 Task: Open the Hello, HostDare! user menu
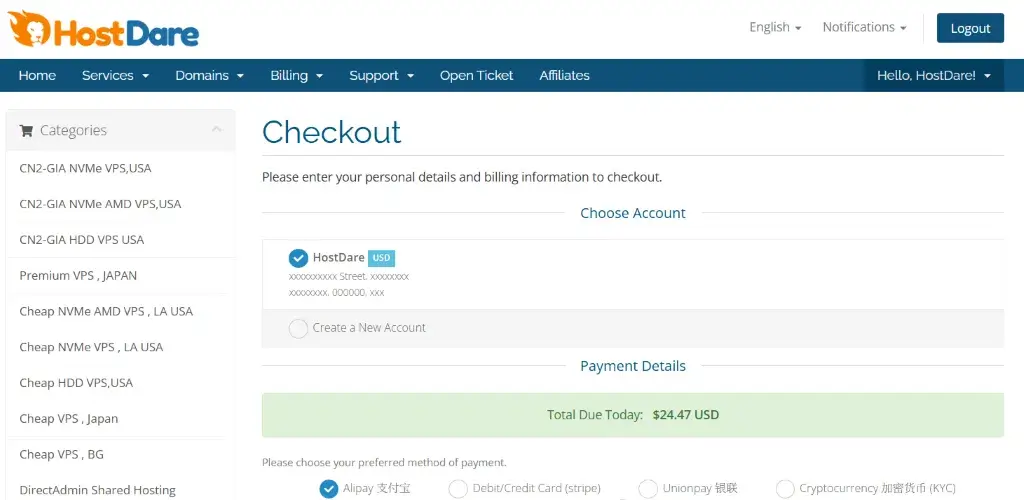click(934, 76)
